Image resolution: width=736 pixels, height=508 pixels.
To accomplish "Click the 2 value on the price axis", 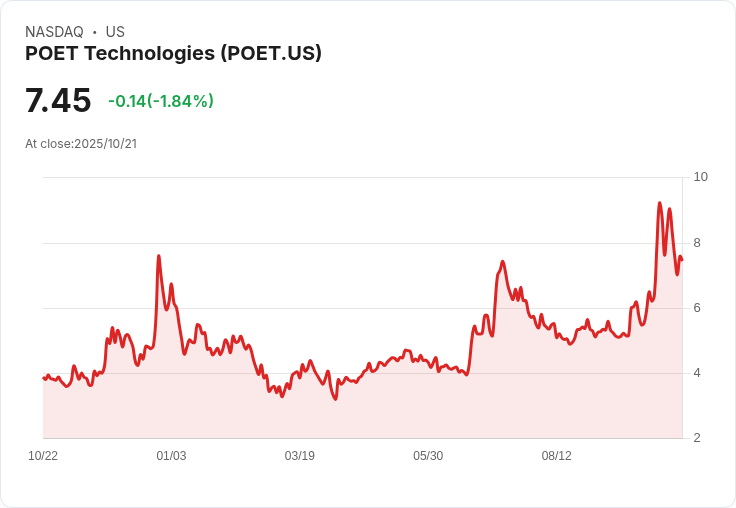I will click(x=697, y=438).
